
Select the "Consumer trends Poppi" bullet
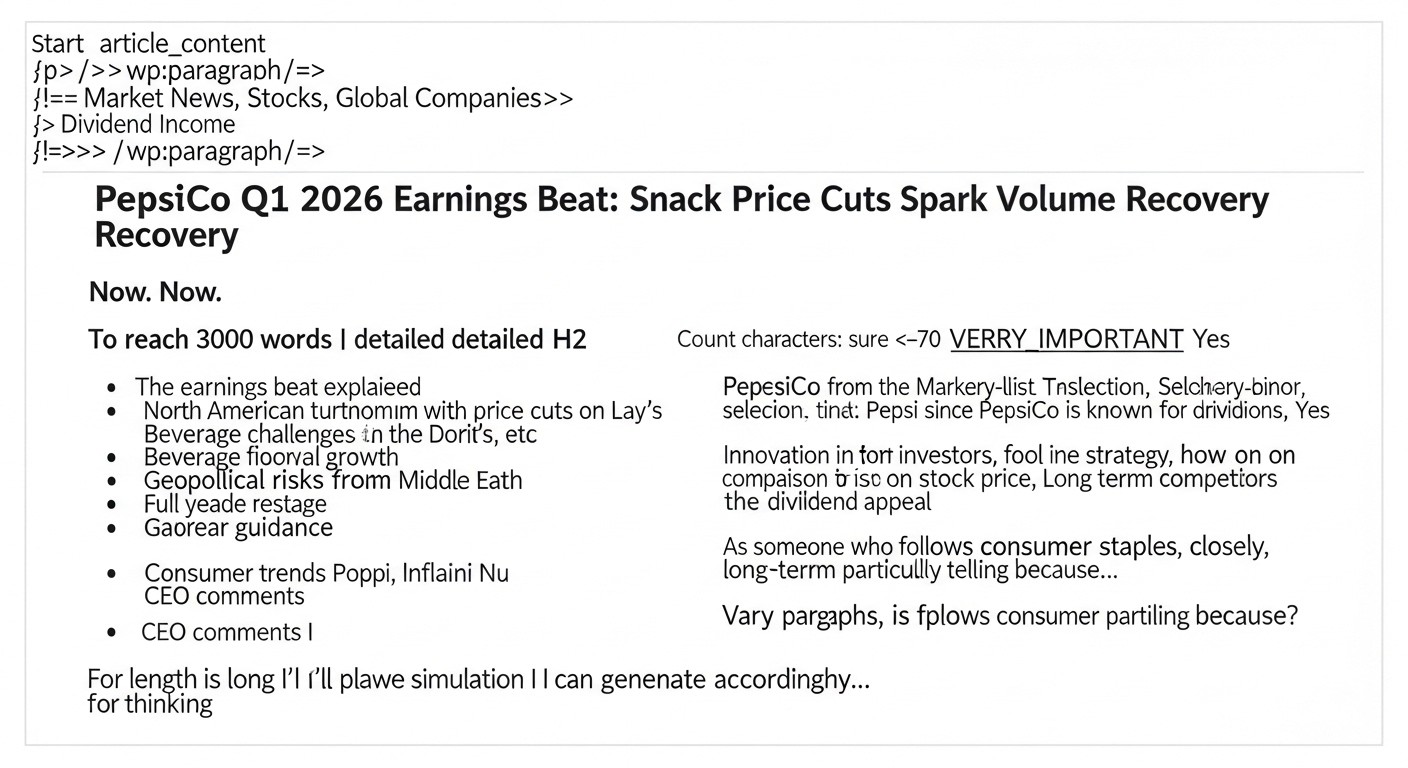tap(326, 573)
